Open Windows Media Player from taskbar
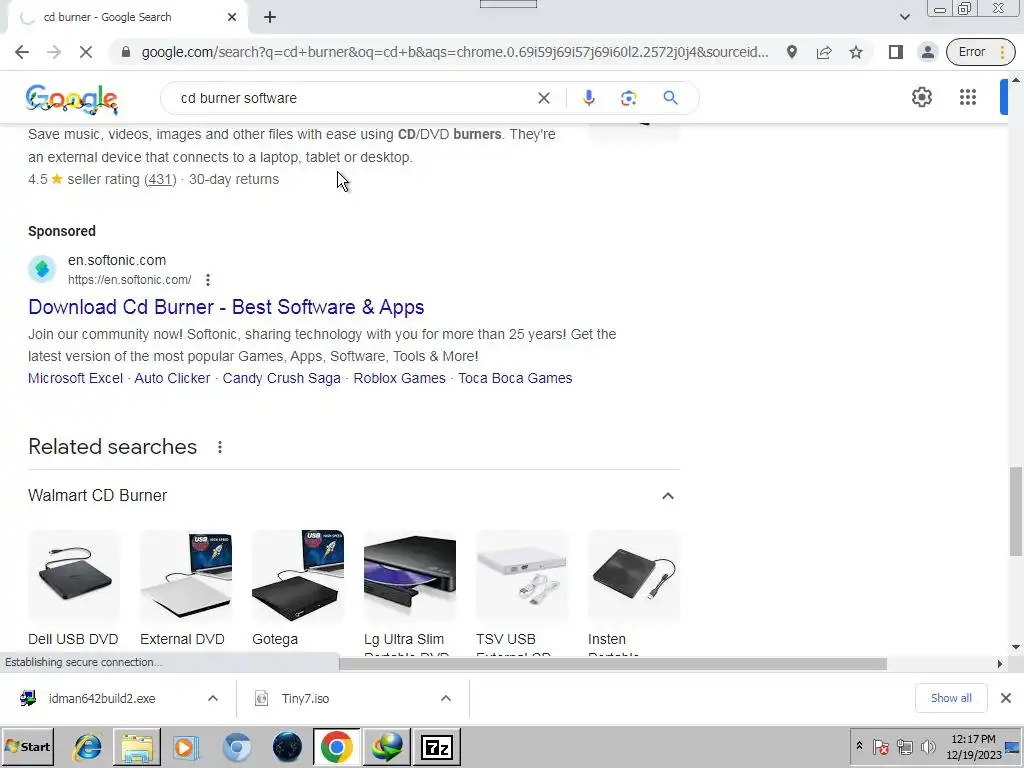The image size is (1024, 768). coord(186,747)
